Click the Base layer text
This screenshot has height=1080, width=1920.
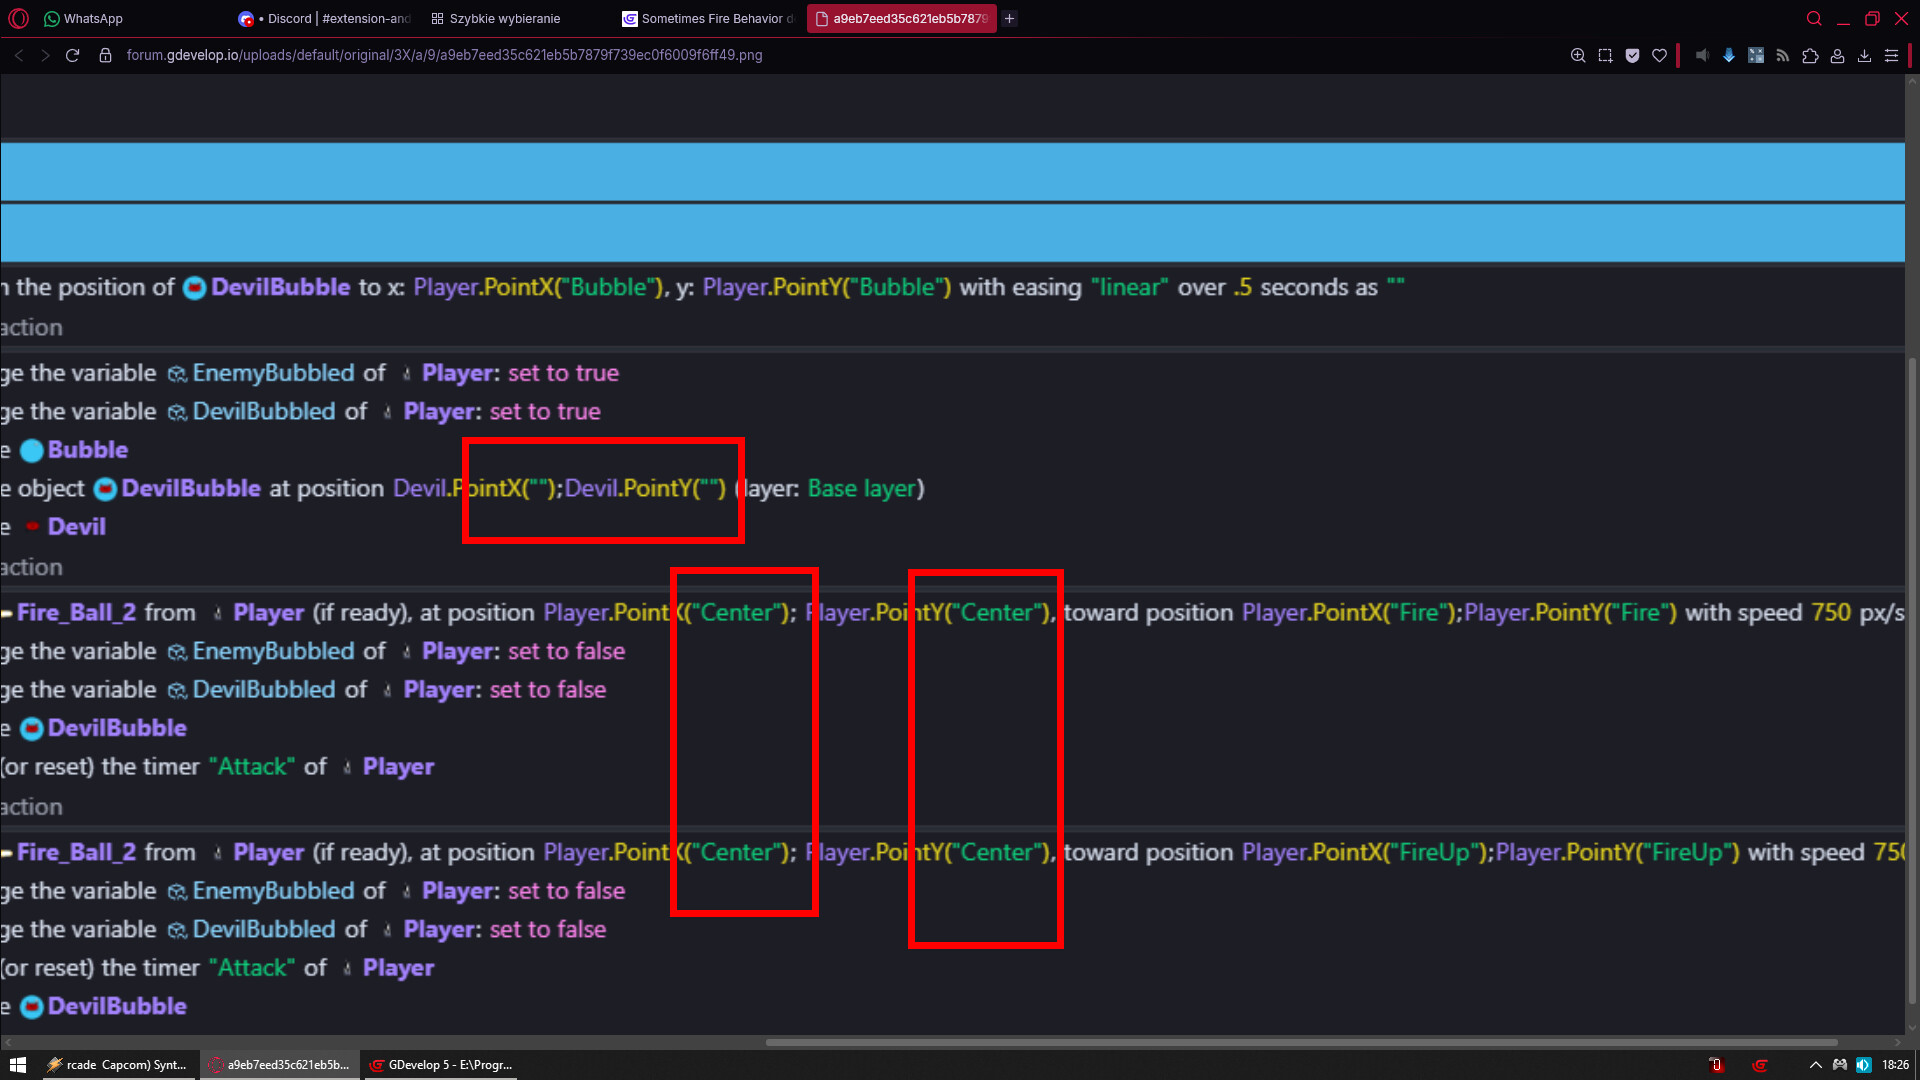(x=861, y=489)
